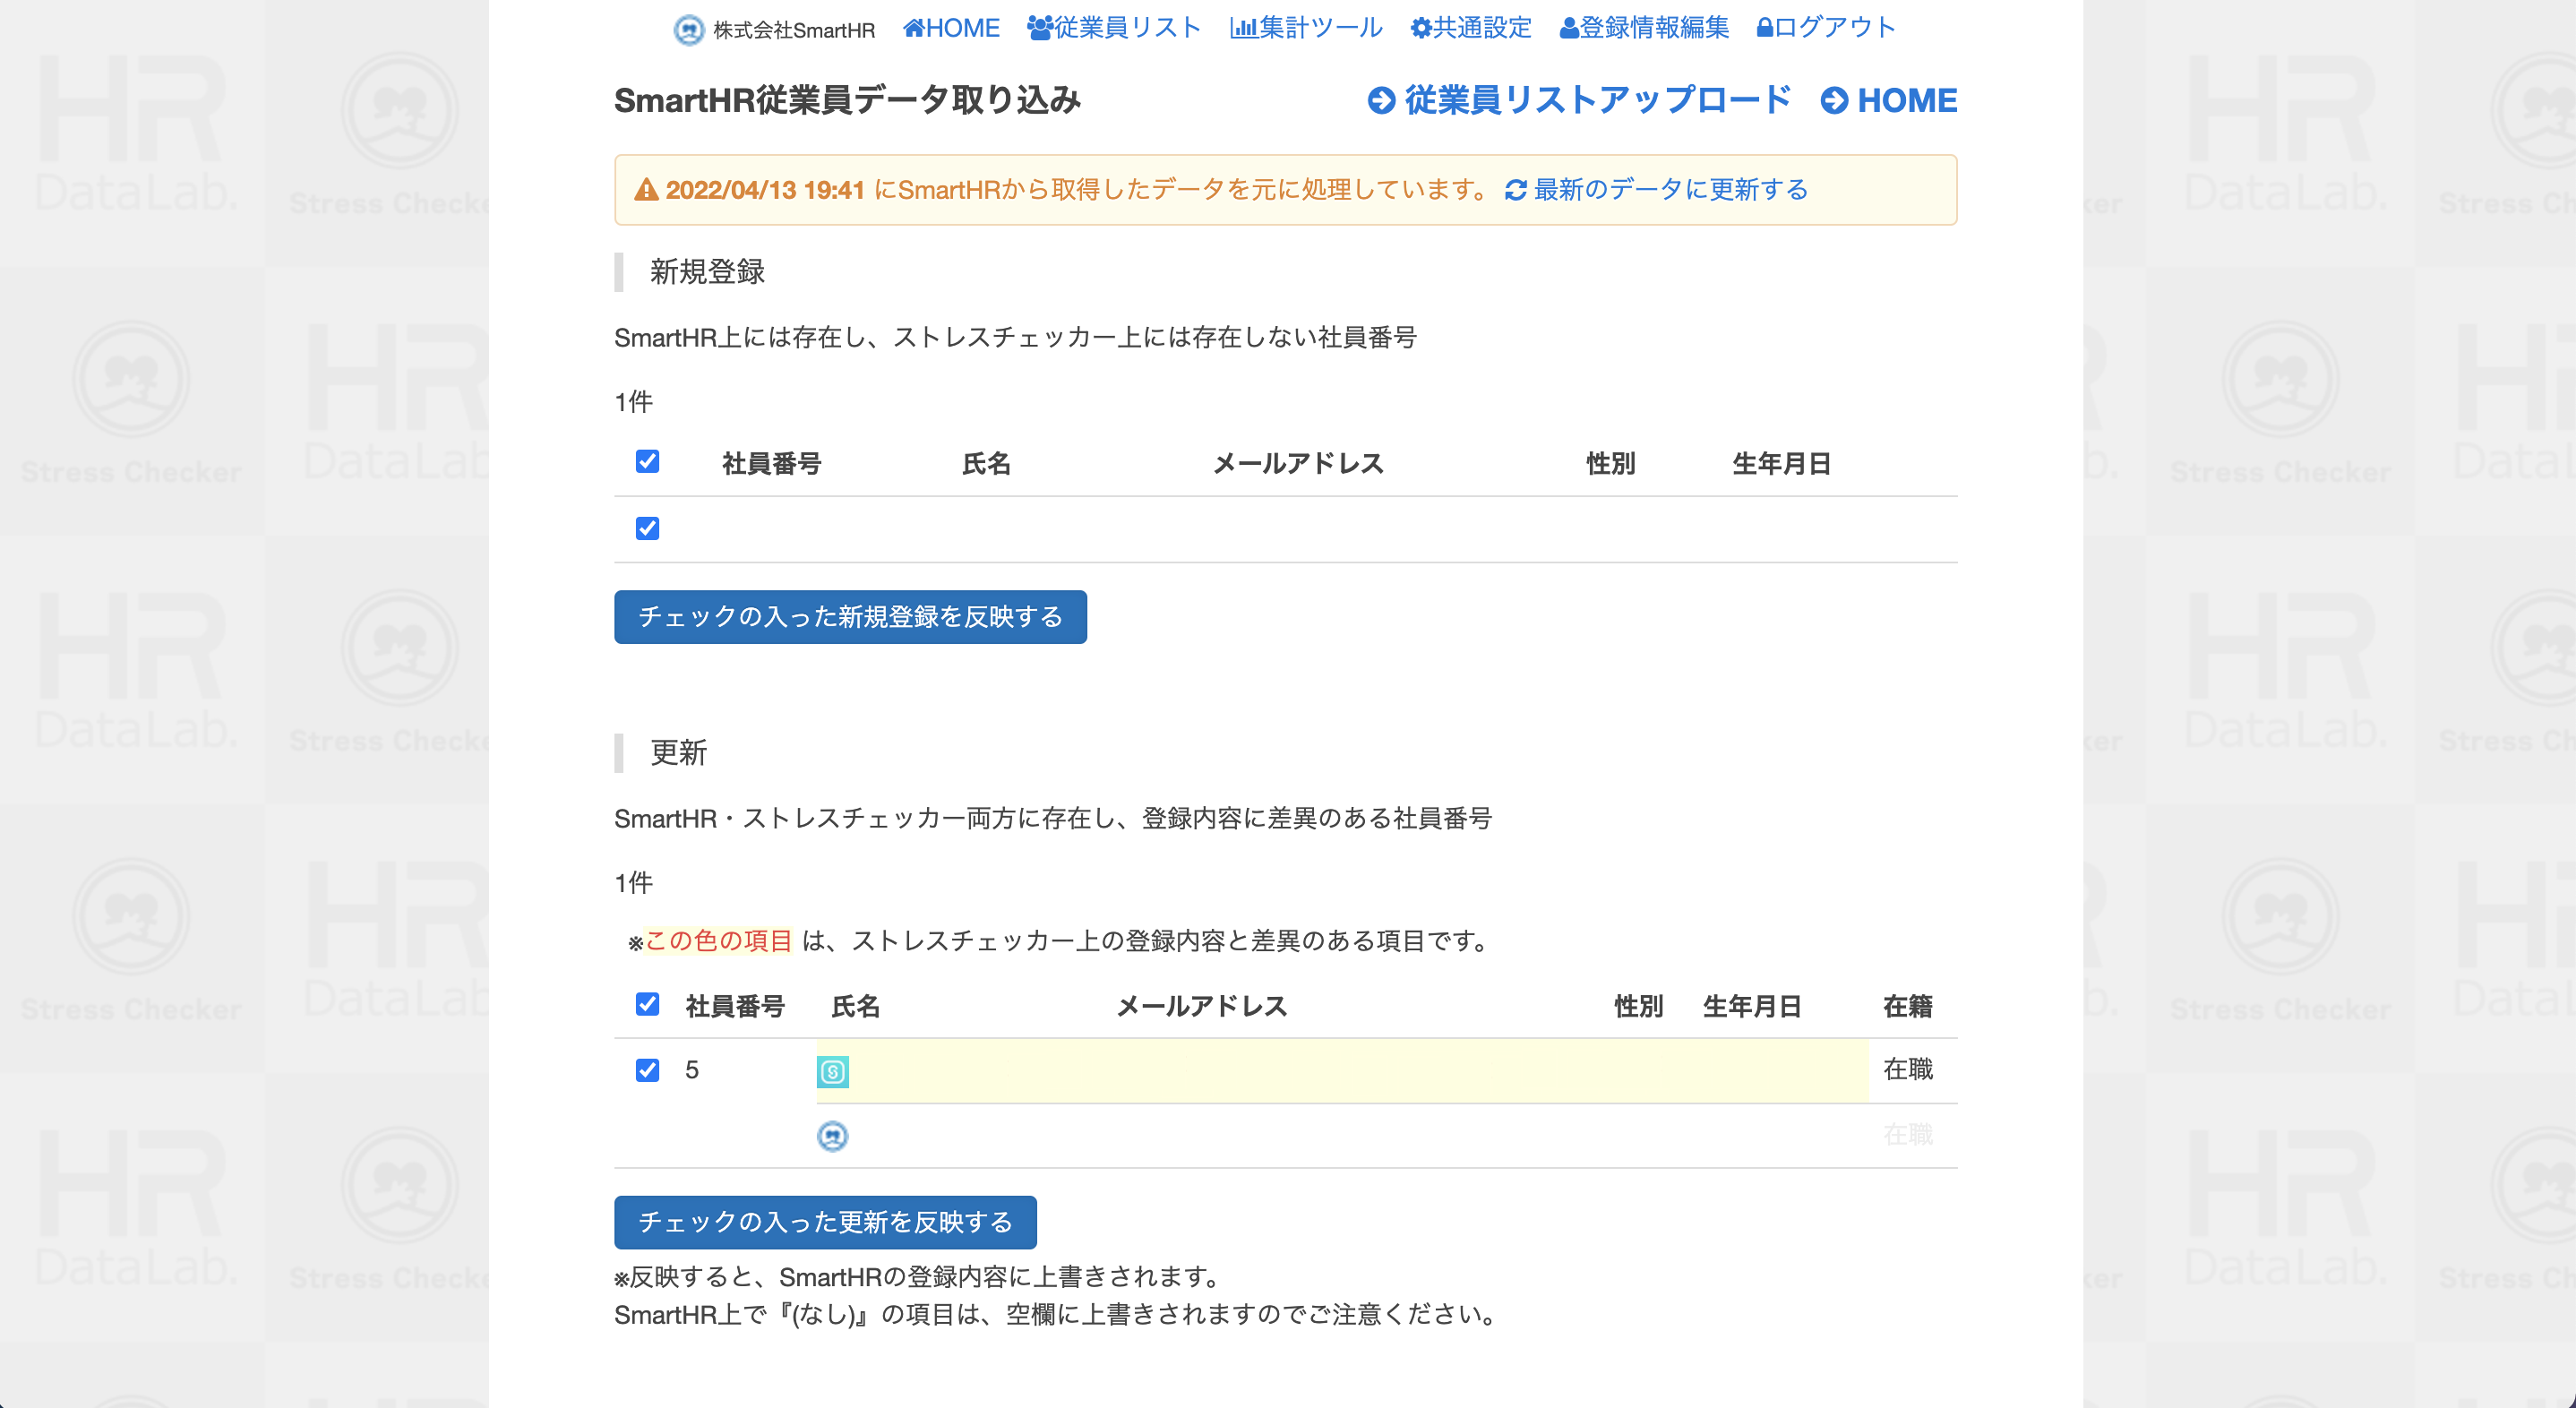This screenshot has height=1408, width=2576.
Task: Click チェックの入った新規登録を反映する button
Action: coord(850,617)
